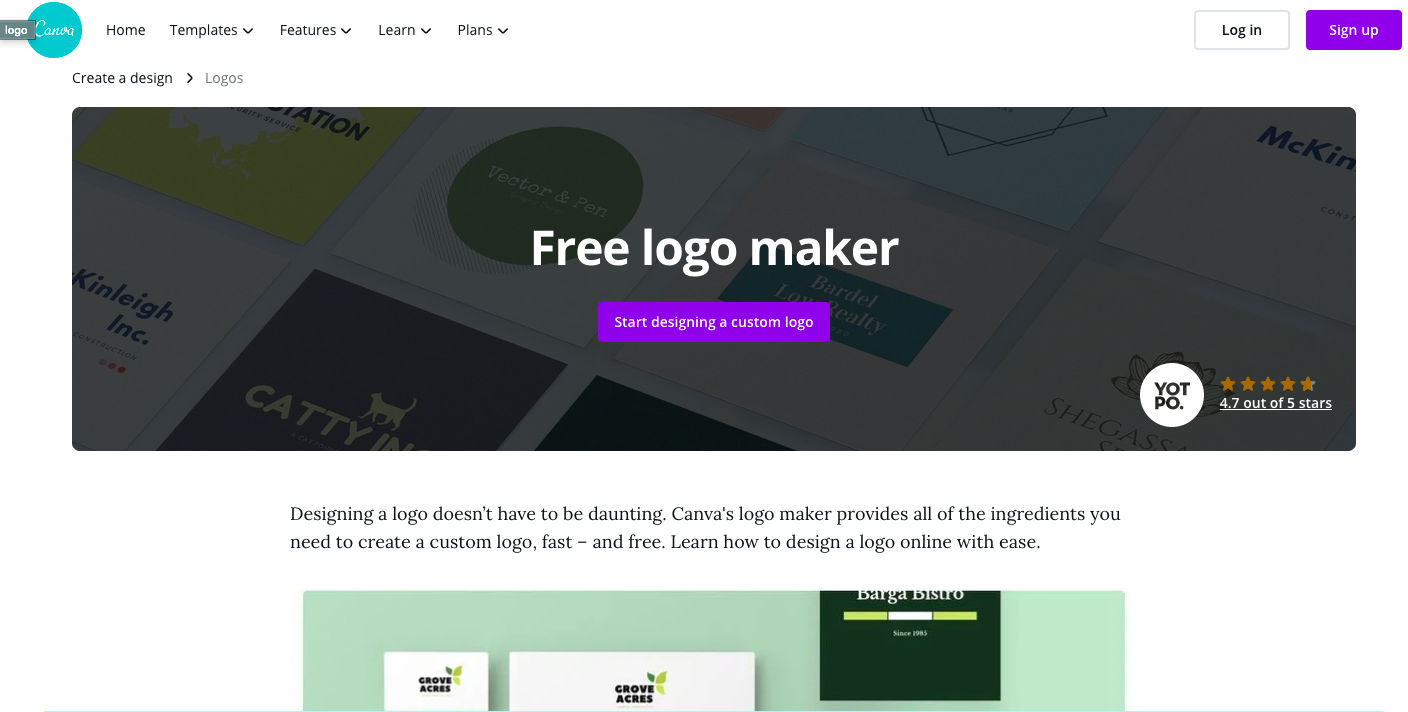Open the 4.7 out of 5 stars link
1408x712 pixels.
pos(1275,403)
